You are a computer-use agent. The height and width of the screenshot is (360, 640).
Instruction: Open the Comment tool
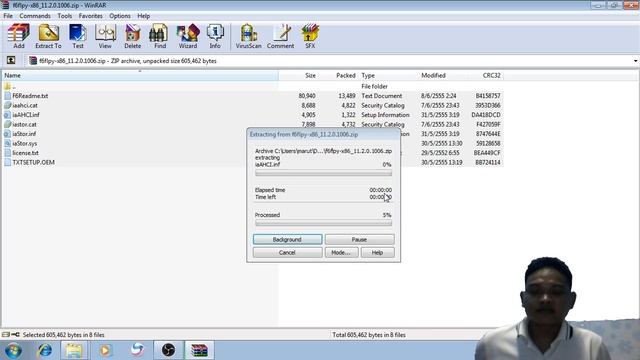click(x=280, y=36)
